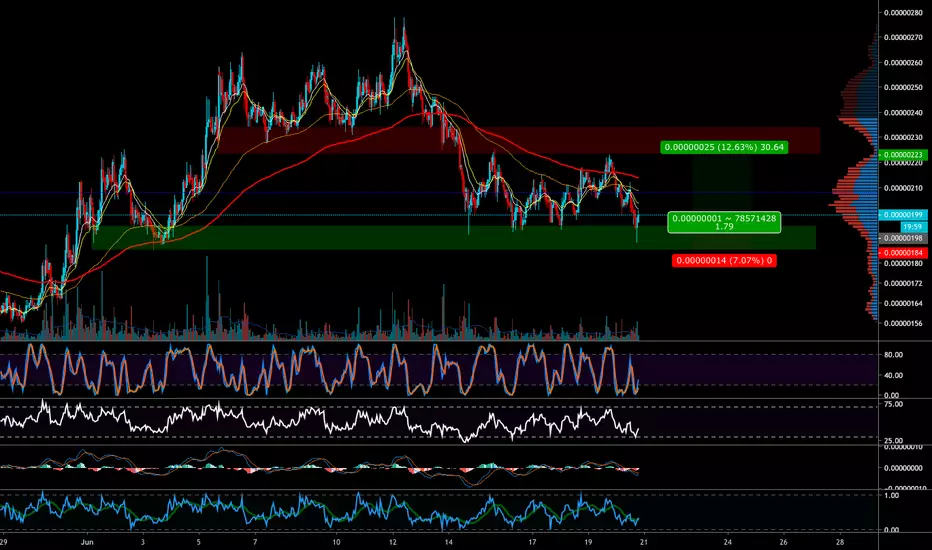Click the cyan 0.00000199 current price tag
The width and height of the screenshot is (932, 550).
(x=902, y=215)
